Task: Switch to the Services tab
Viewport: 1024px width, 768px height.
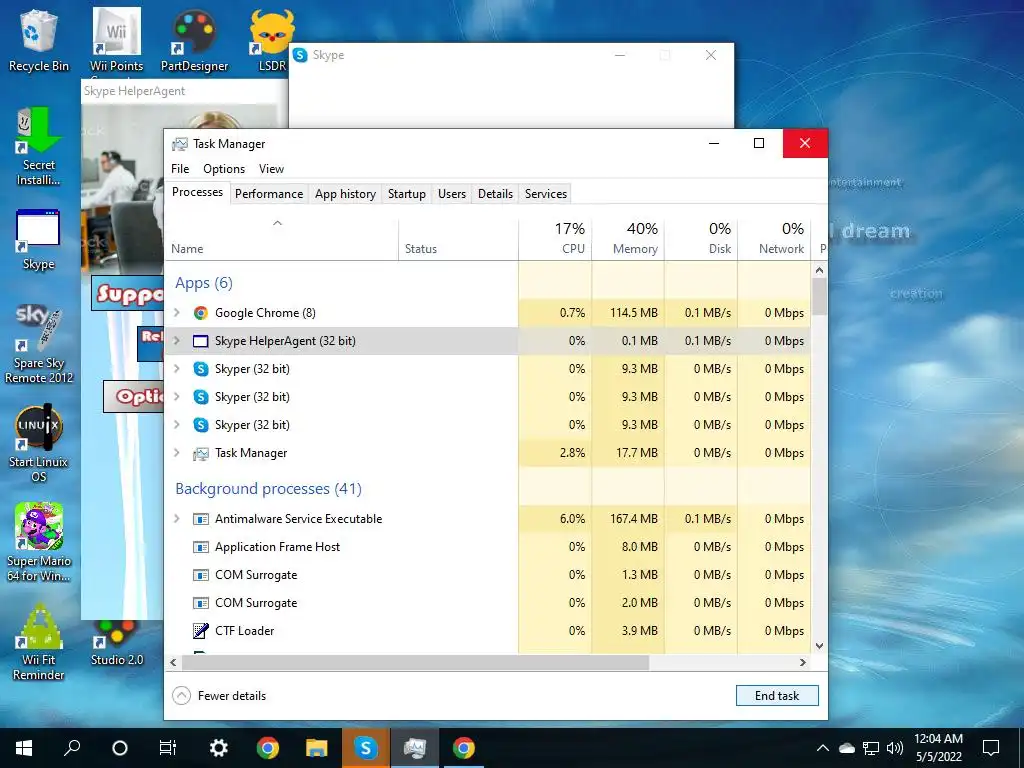Action: click(546, 194)
